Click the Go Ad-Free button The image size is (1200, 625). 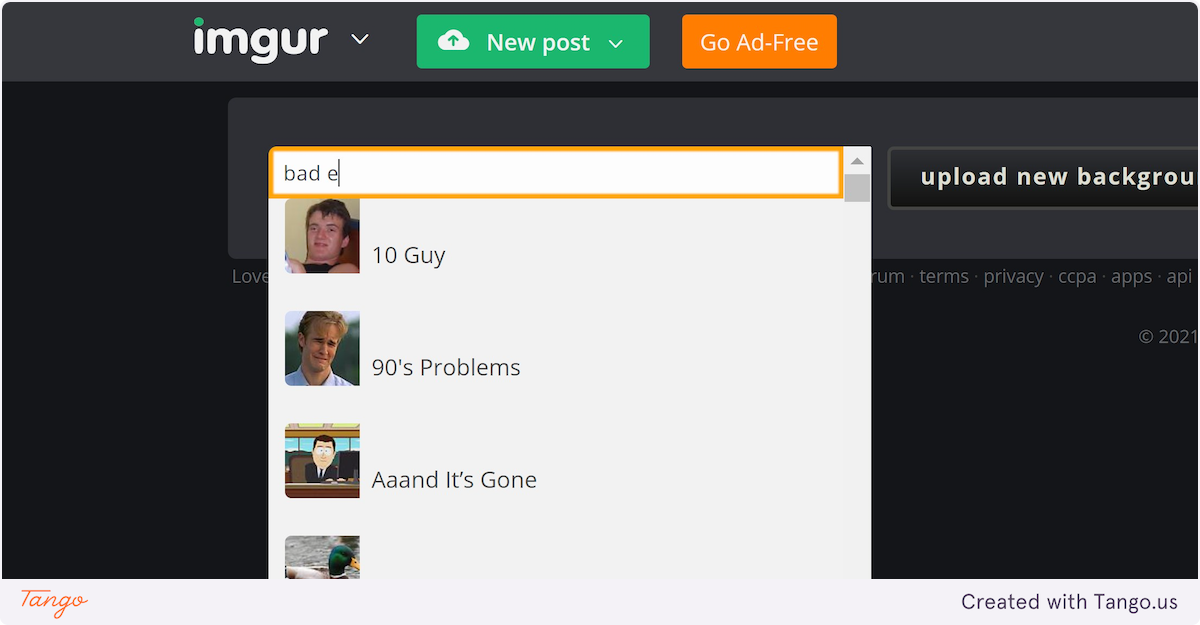(759, 42)
